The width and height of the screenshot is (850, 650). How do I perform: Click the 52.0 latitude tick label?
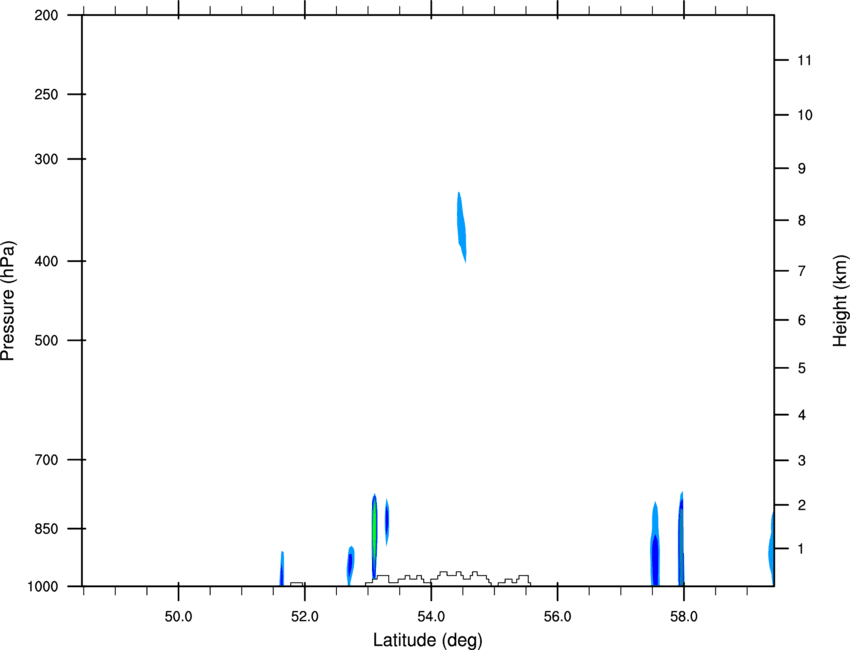[305, 617]
